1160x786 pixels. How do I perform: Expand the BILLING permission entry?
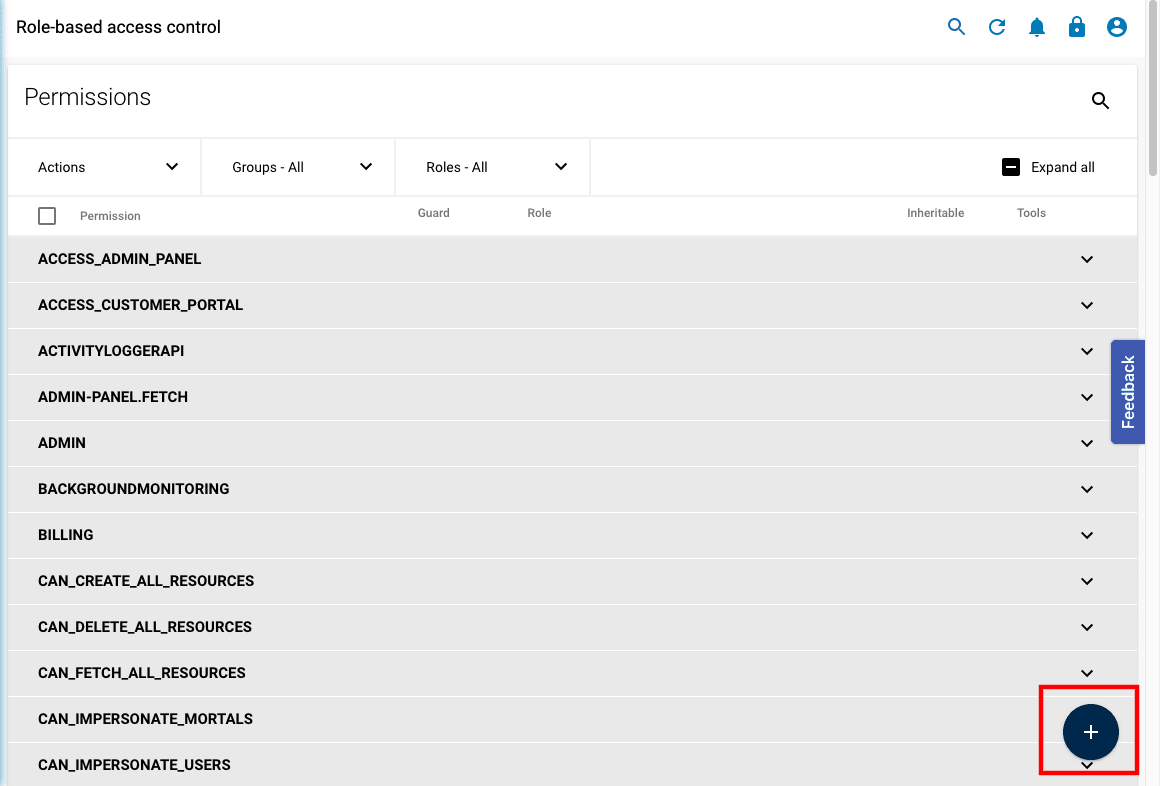[1087, 535]
